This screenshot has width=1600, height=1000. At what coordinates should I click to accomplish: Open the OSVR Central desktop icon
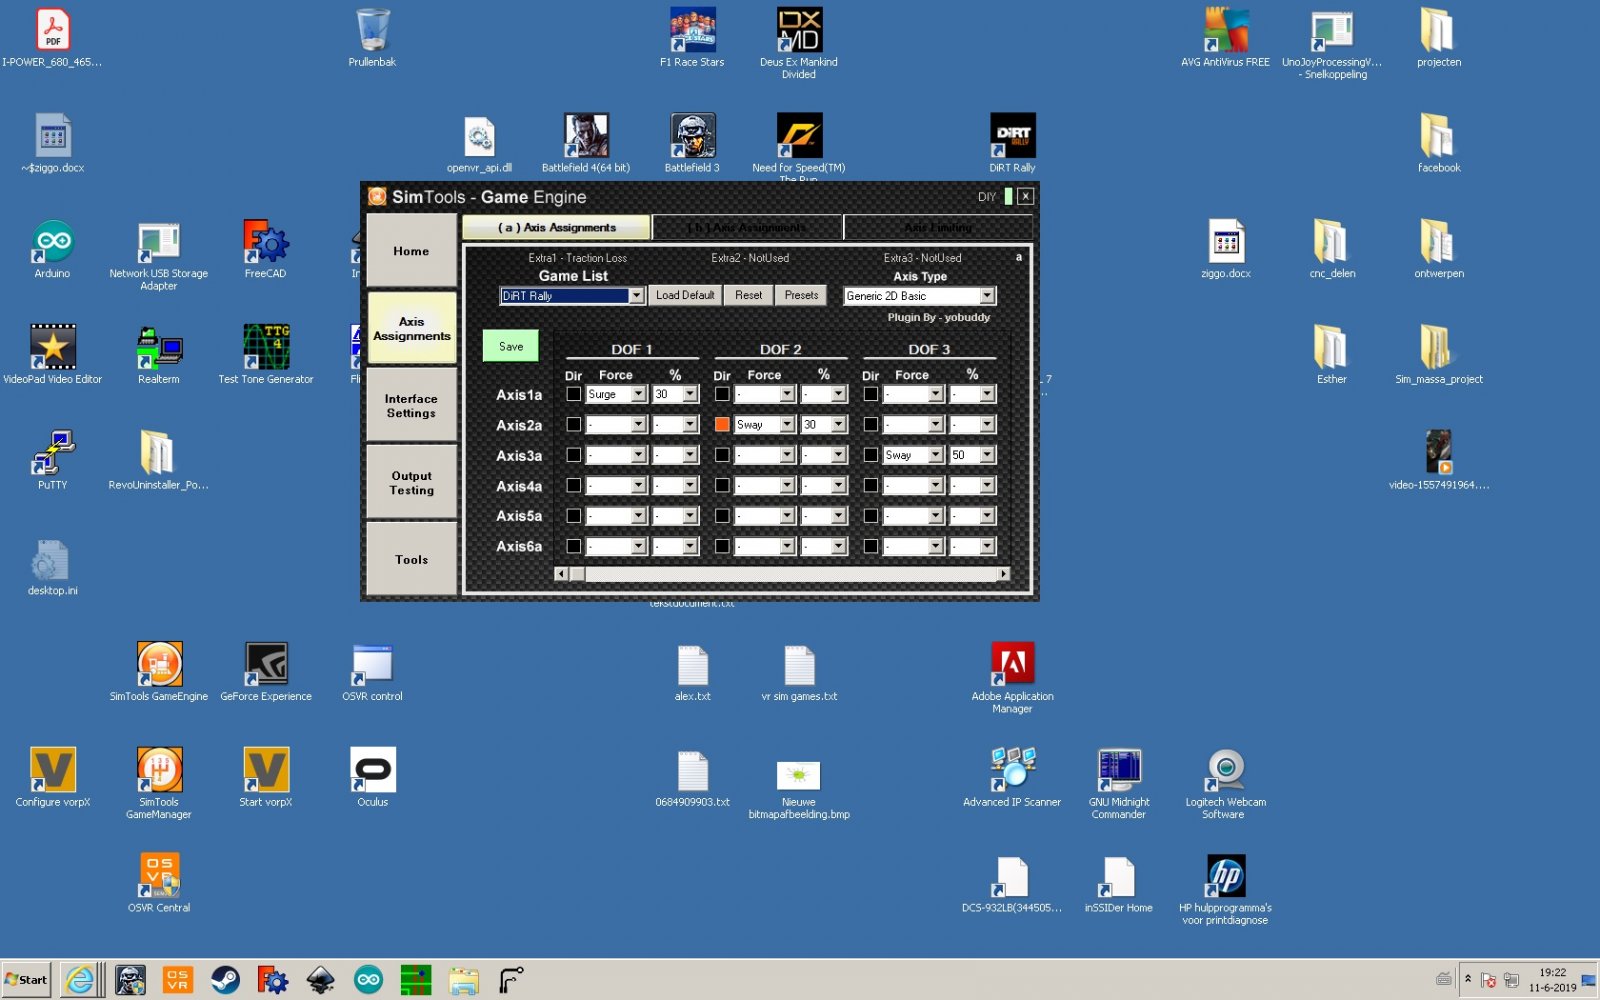coord(159,876)
